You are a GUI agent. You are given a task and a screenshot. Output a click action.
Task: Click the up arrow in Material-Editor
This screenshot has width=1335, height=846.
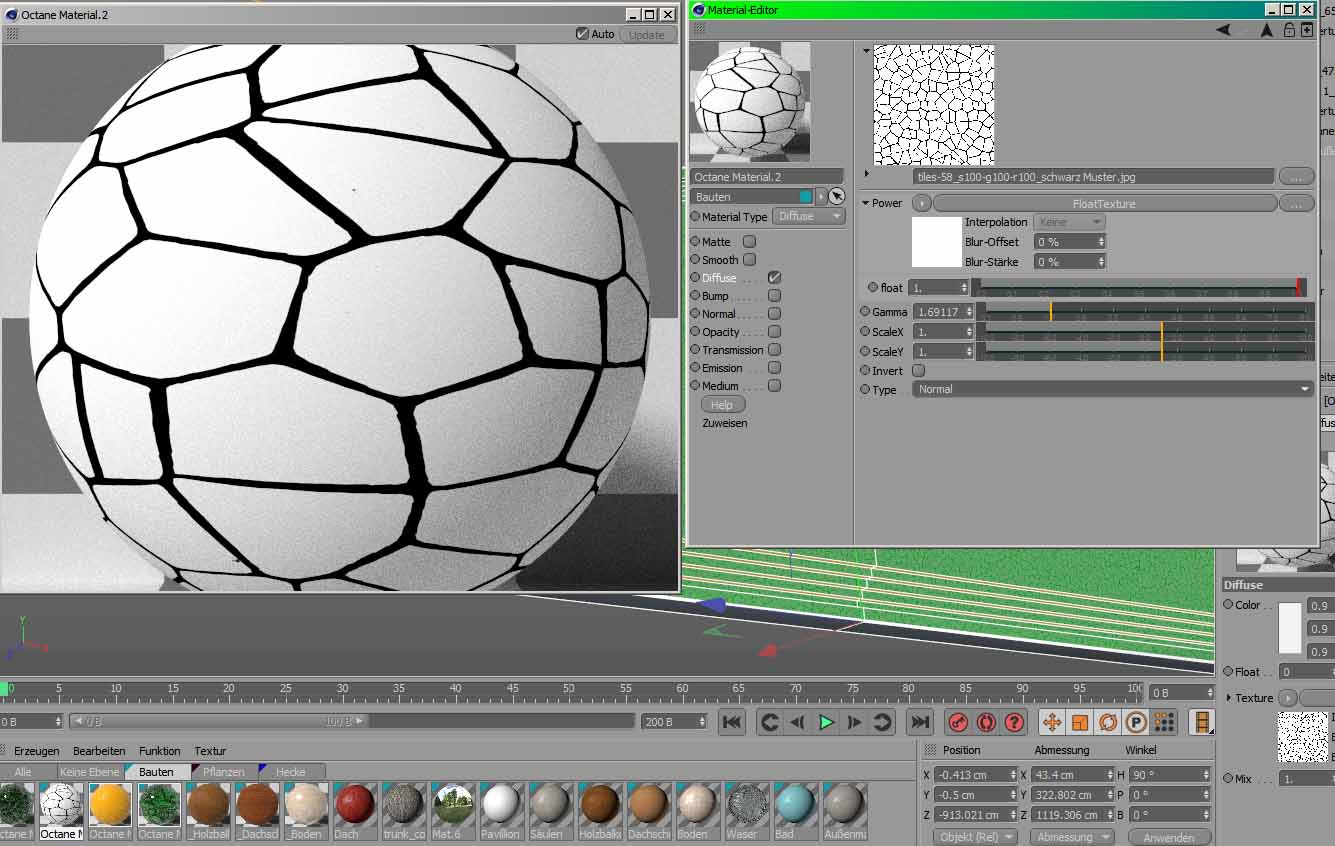point(1267,30)
